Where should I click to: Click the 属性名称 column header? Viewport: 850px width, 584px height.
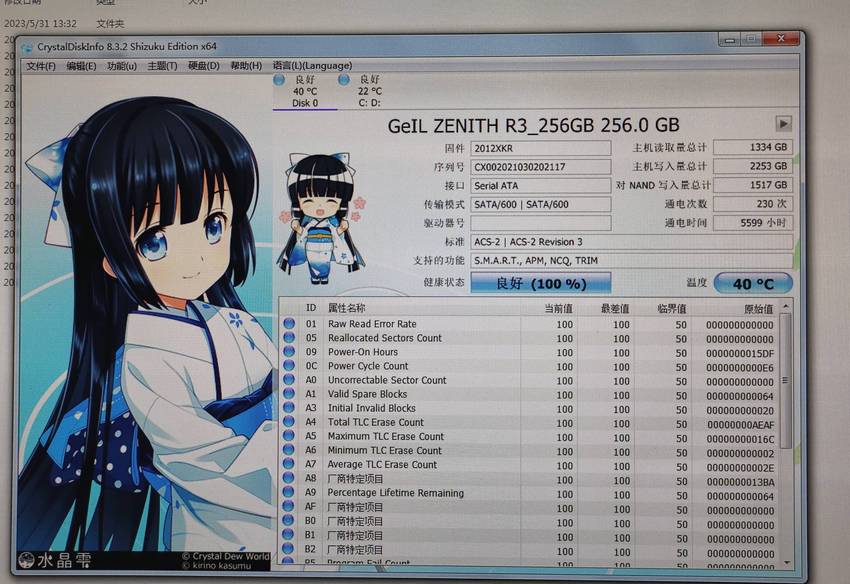(x=347, y=308)
